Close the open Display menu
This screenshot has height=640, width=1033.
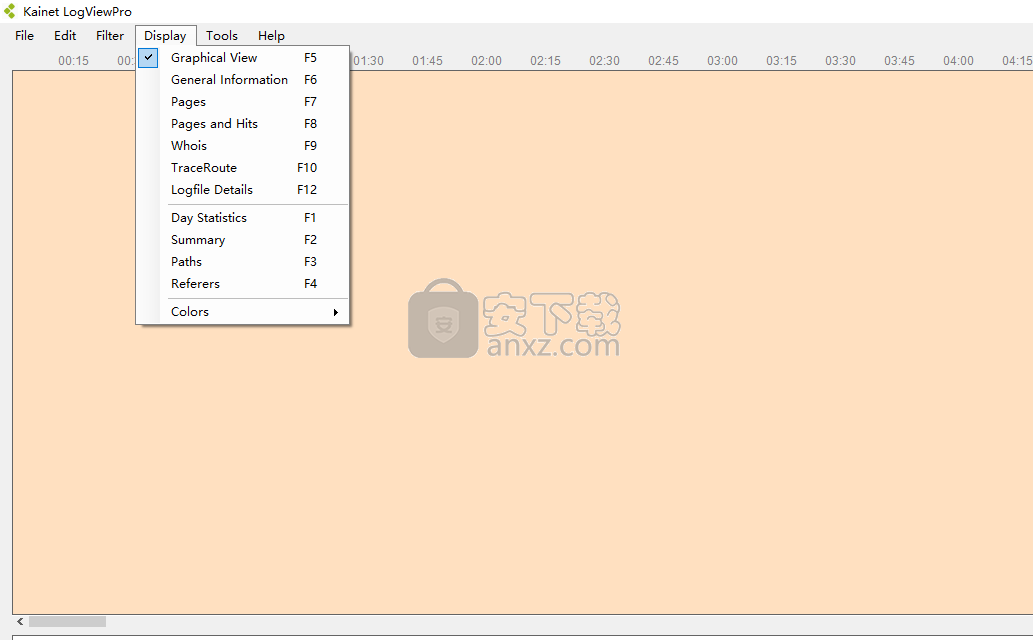(165, 36)
